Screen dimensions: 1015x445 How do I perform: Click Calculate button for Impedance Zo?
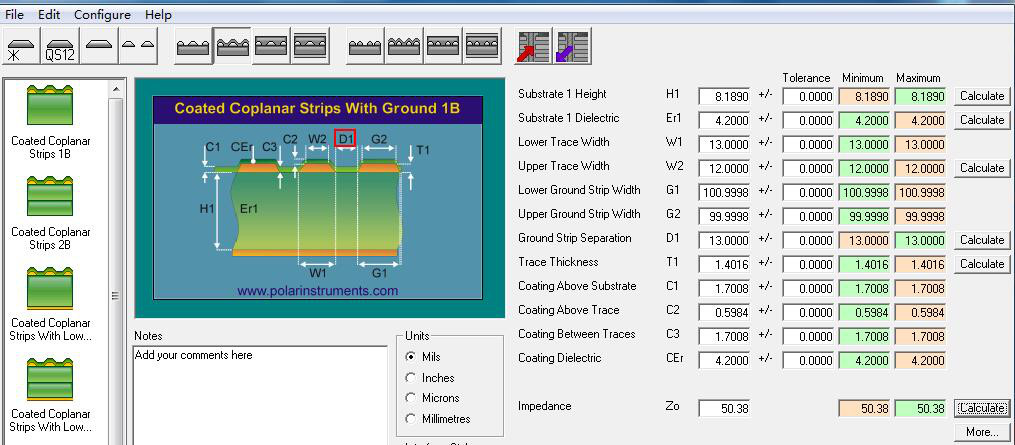(x=982, y=408)
